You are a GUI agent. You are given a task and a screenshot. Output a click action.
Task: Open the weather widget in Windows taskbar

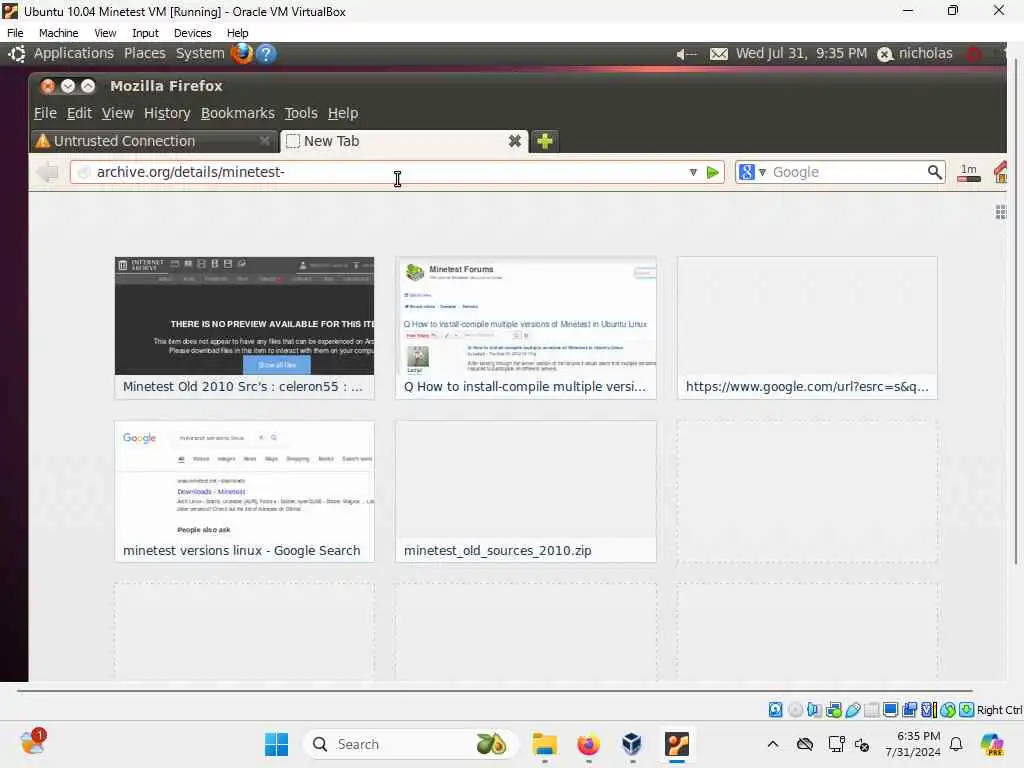pos(32,743)
